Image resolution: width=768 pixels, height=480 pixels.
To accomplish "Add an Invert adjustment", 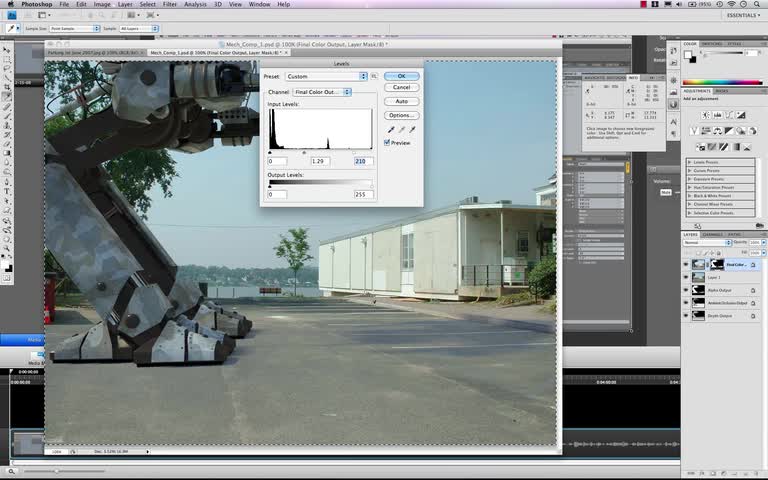I will click(x=700, y=147).
